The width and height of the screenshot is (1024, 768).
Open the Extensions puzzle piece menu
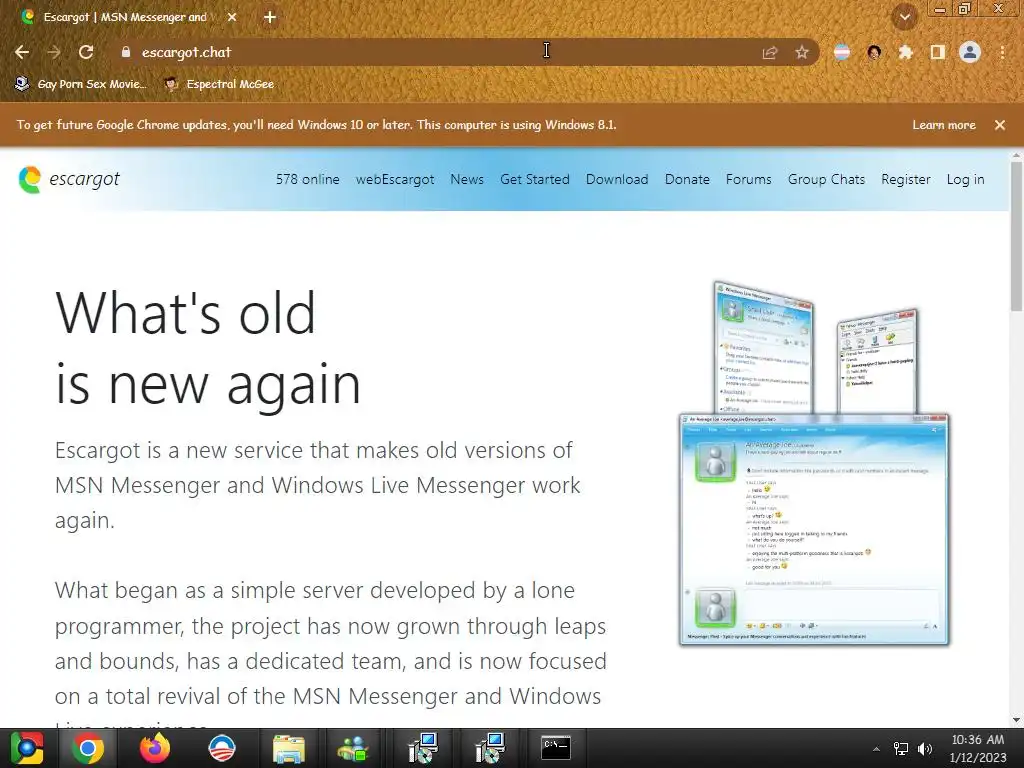[905, 52]
